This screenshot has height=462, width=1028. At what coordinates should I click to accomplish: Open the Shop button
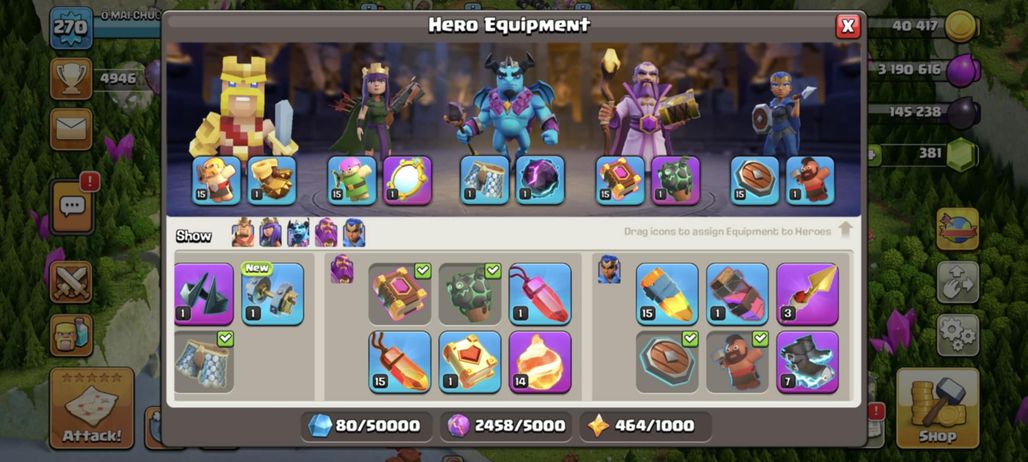pos(937,408)
